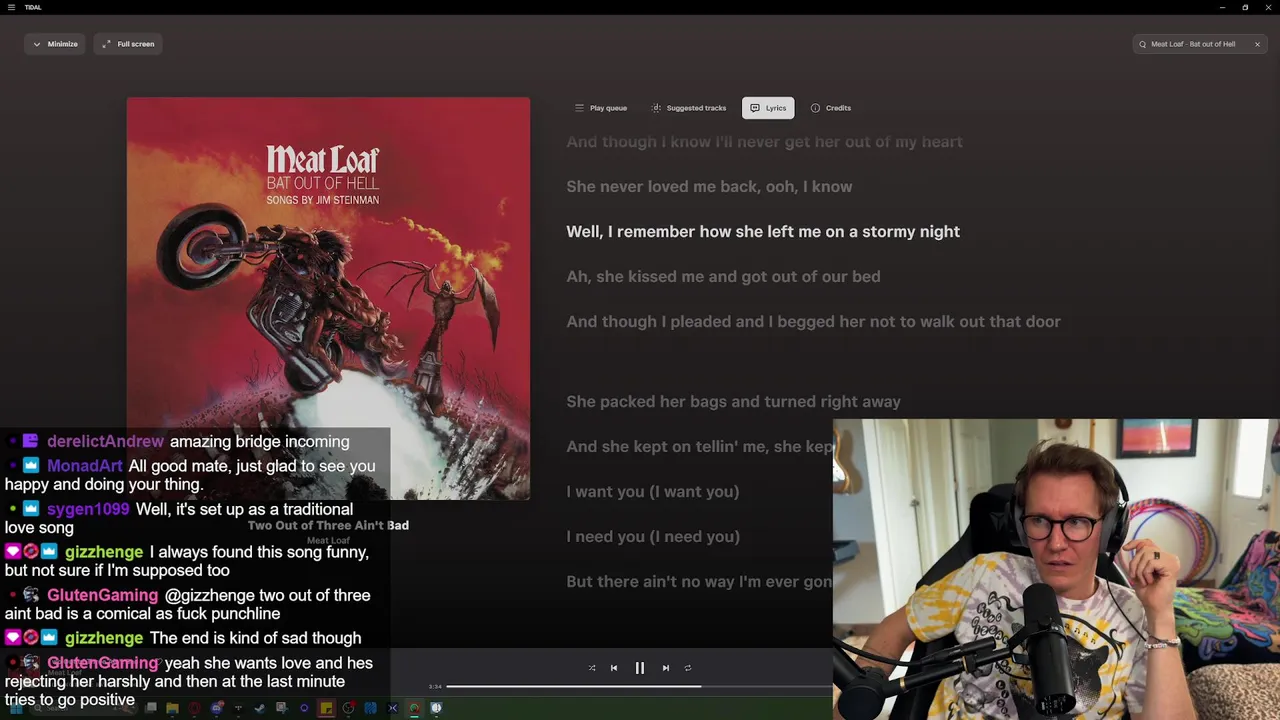Viewport: 1280px width, 720px height.
Task: Jump to lyric 'And though I pleaded and I begged her'
Action: pos(813,322)
